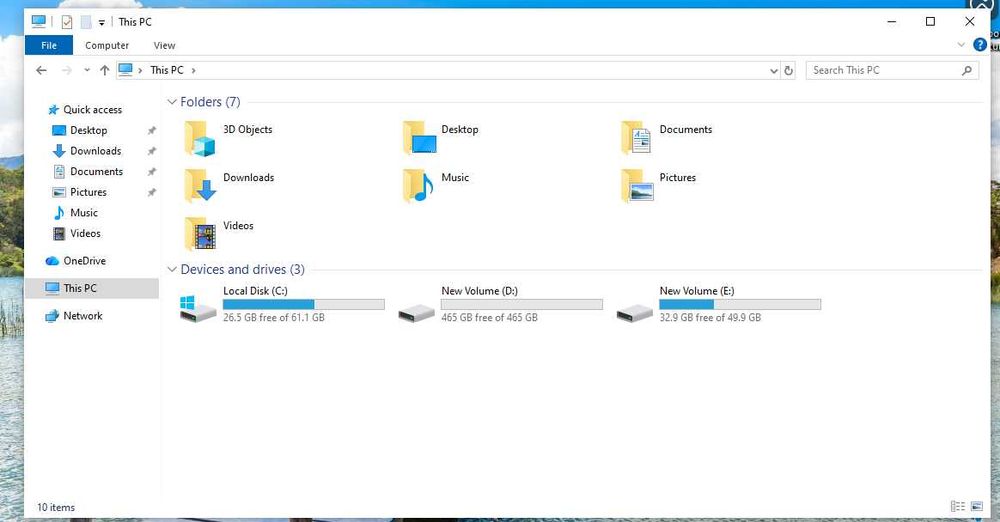
Task: Click the Properties icon in the quick access toolbar
Action: pyautogui.click(x=67, y=22)
